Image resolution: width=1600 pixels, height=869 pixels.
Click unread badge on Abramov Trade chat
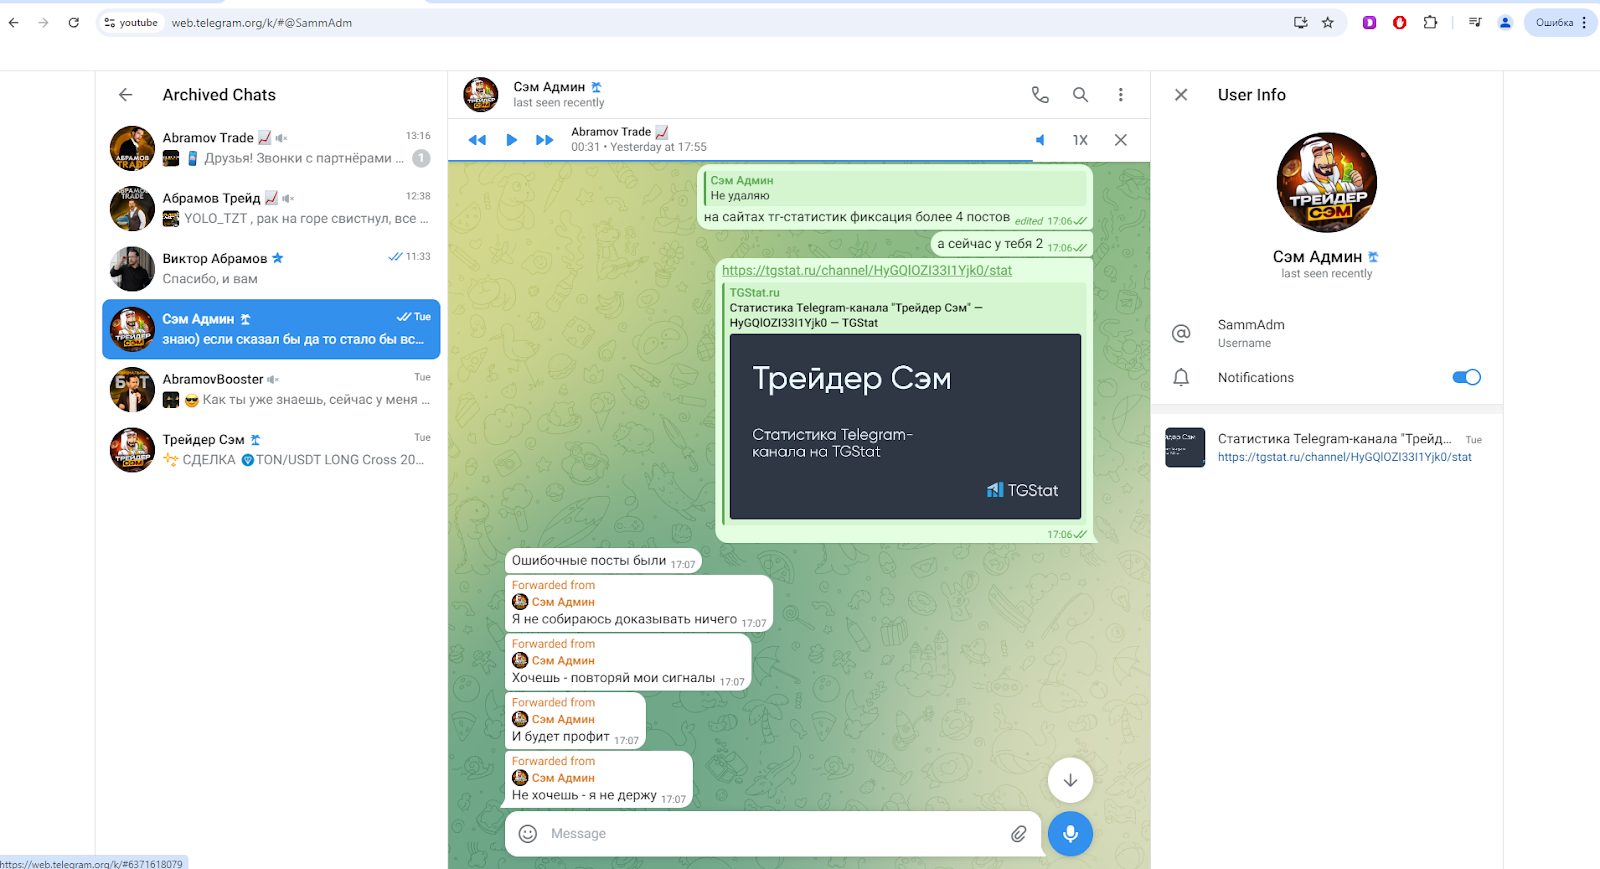[421, 158]
